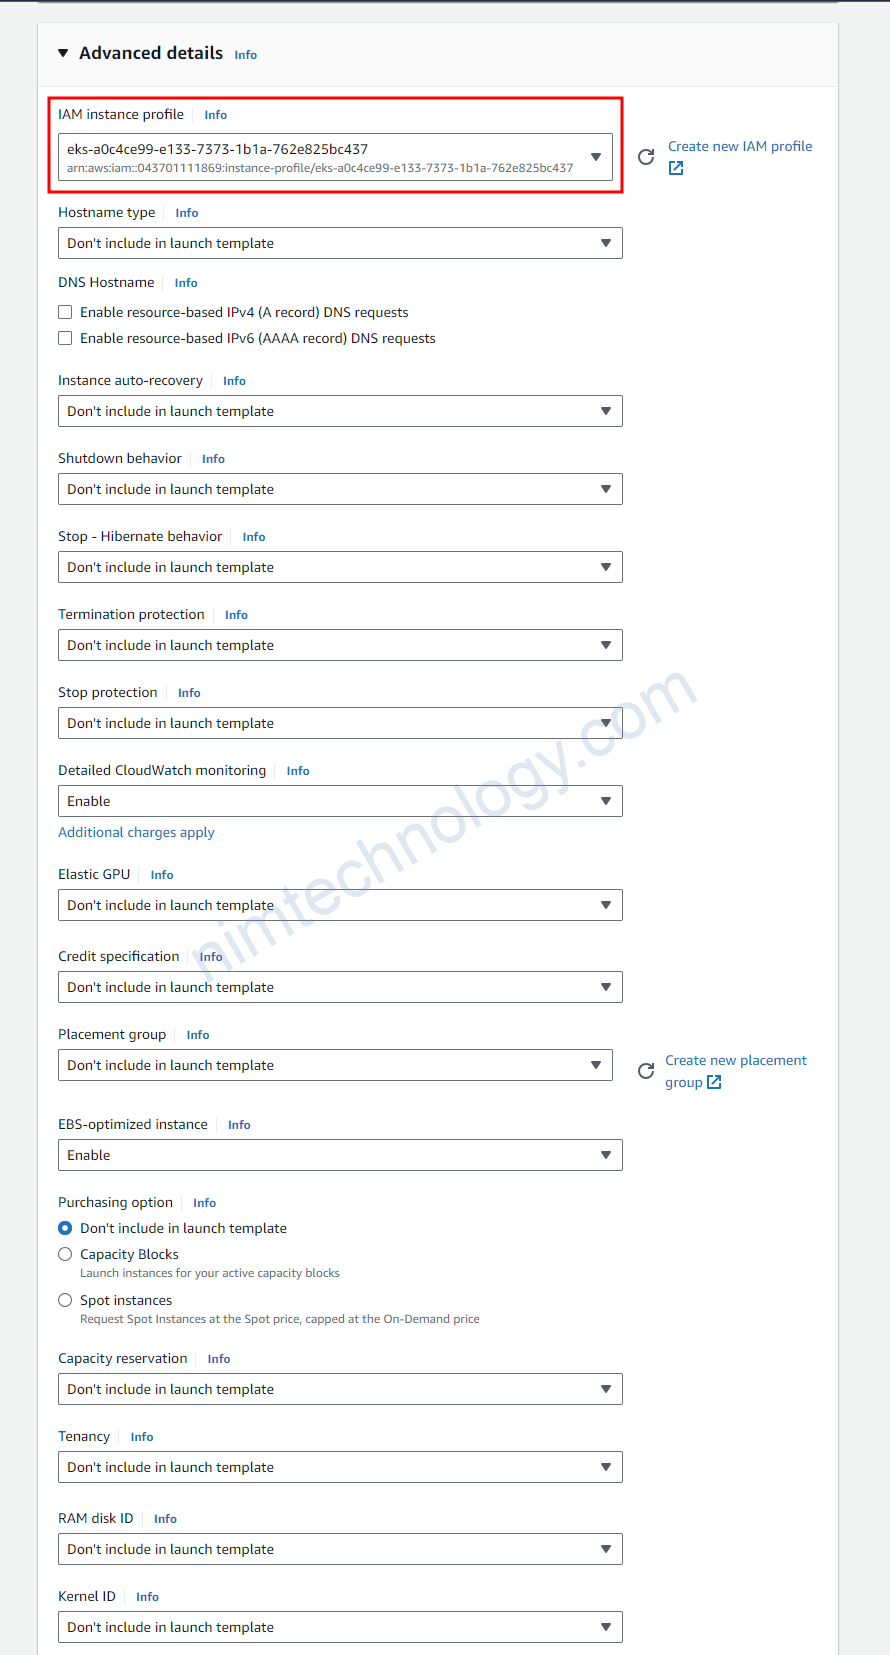The image size is (890, 1655).
Task: Click refresh icon beside IAM instance profile
Action: (646, 157)
